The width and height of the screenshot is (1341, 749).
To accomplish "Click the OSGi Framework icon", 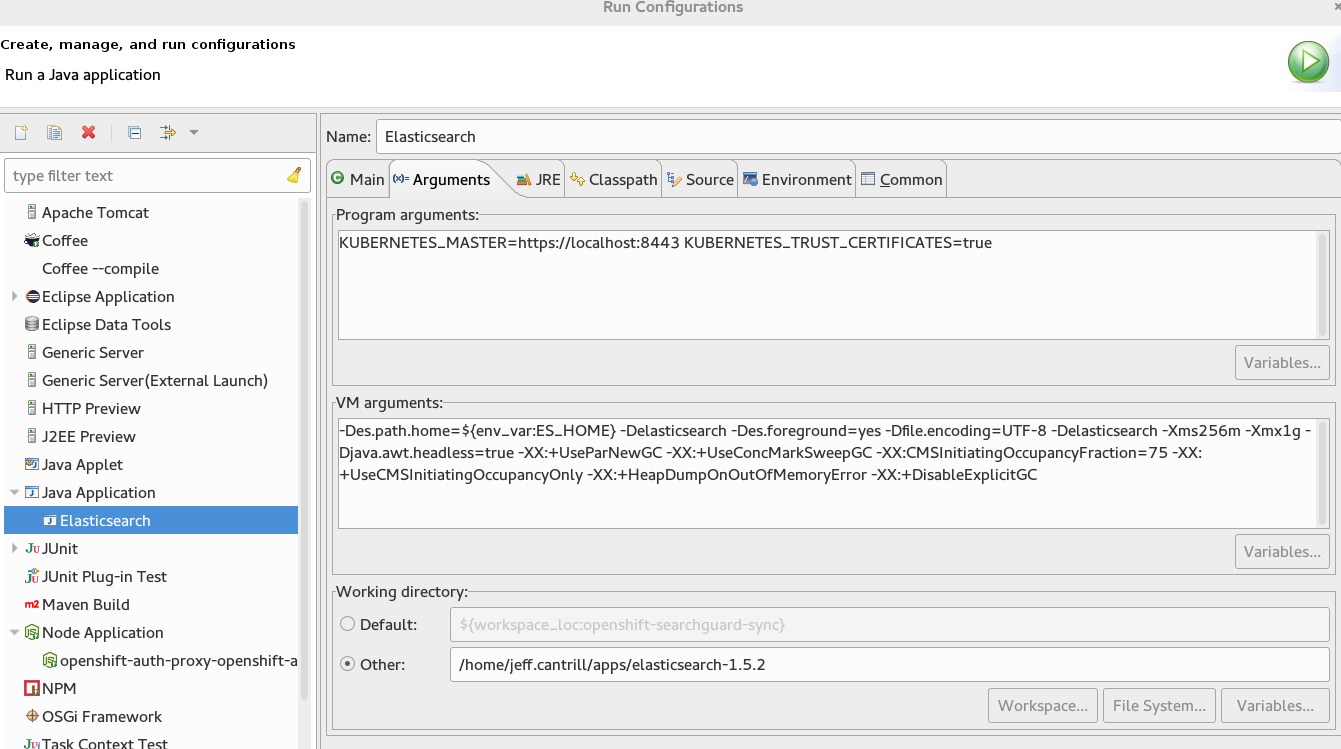I will click(32, 716).
